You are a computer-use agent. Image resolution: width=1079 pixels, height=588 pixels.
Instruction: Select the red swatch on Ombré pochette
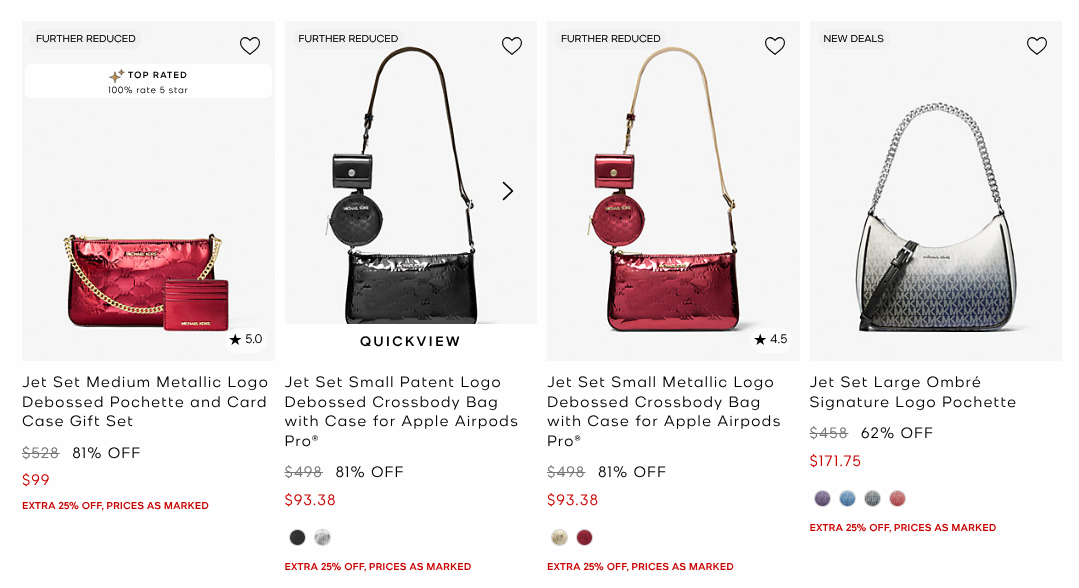(x=897, y=497)
